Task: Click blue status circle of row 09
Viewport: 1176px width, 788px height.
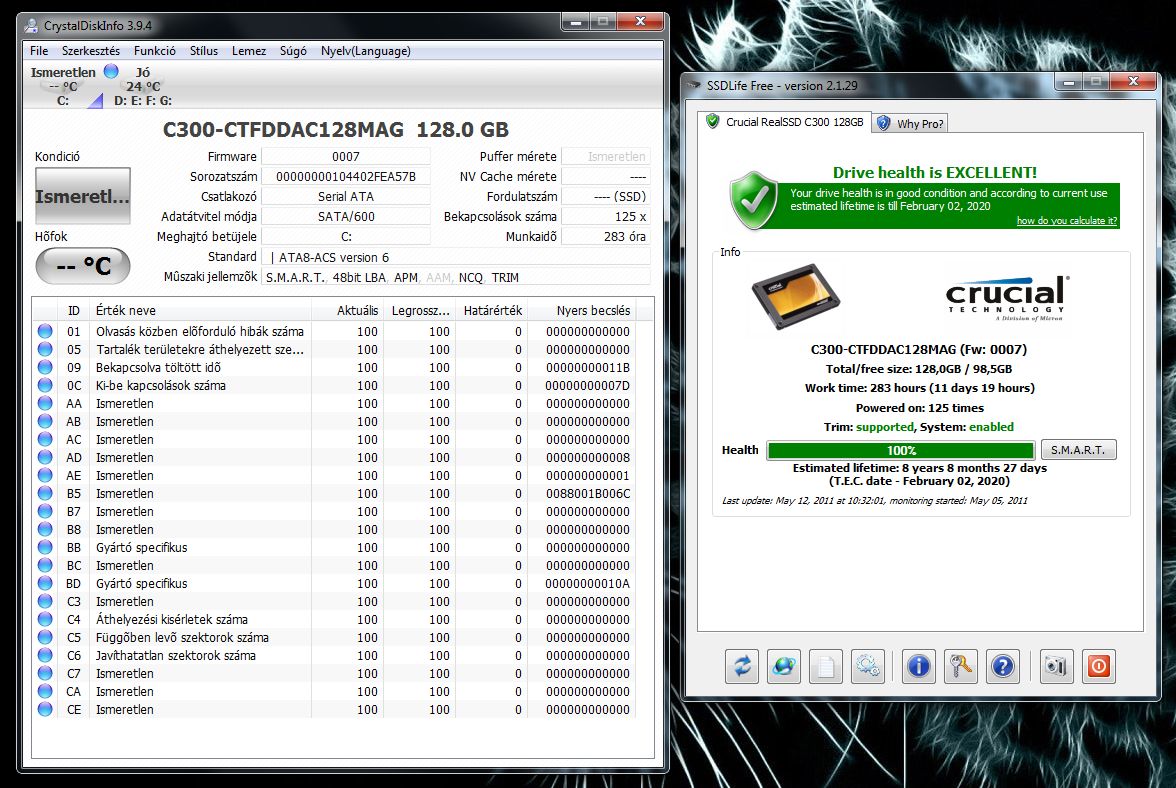Action: click(x=45, y=367)
